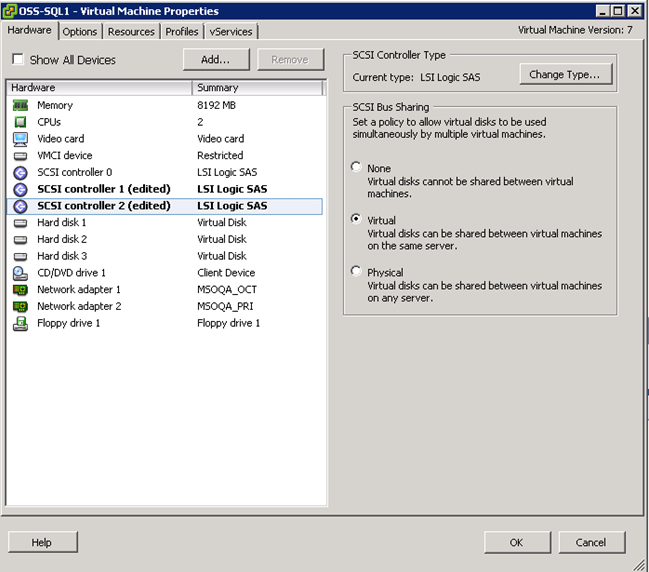Click the Video card monitor icon

[x=20, y=139]
